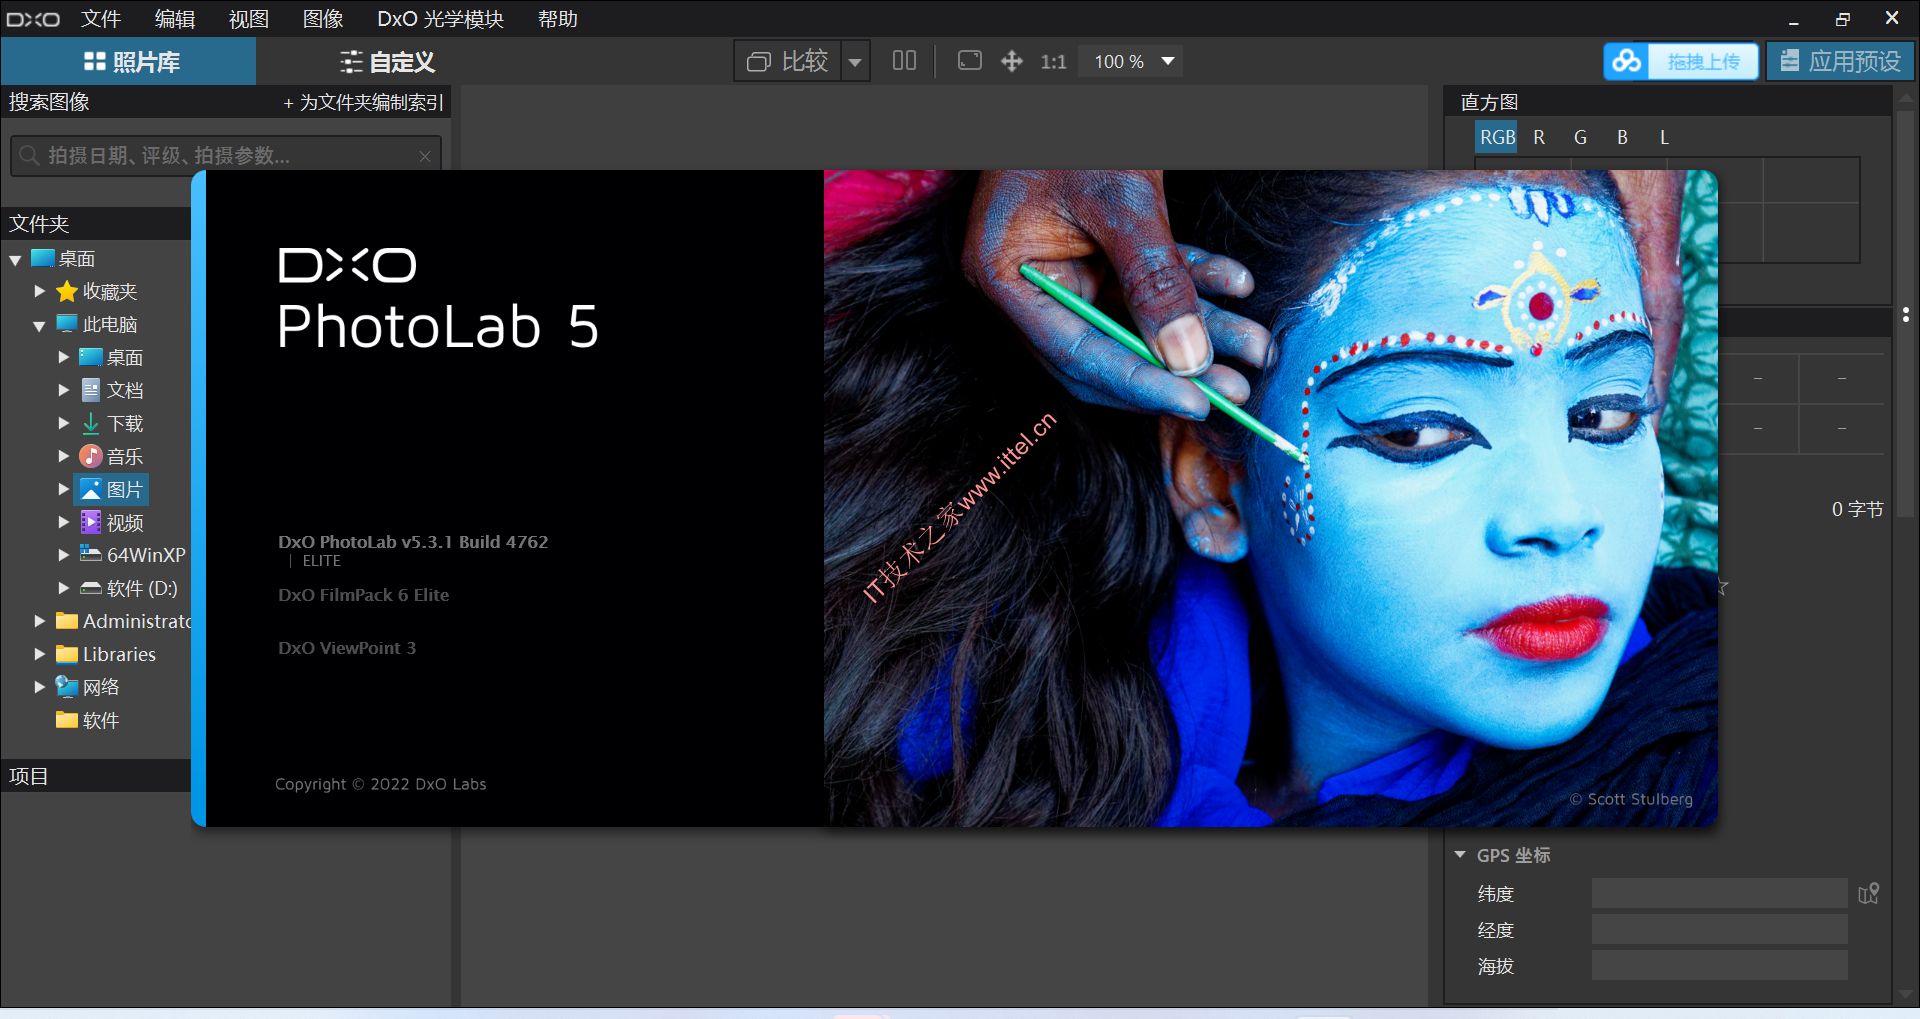Screen dimensions: 1920x1019
Task: Expand the 文档 tree node
Action: click(64, 390)
